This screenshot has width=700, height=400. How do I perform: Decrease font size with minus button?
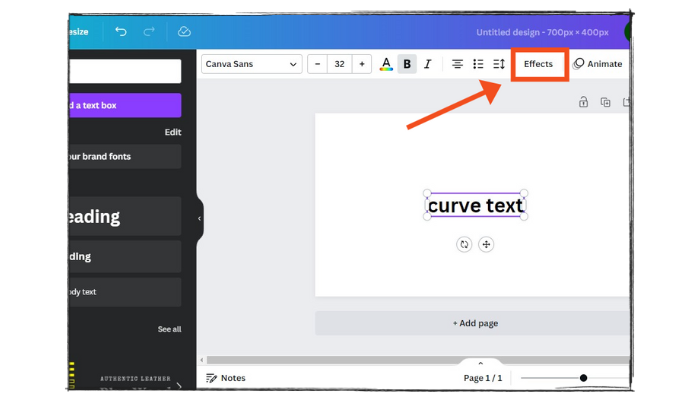[x=317, y=64]
